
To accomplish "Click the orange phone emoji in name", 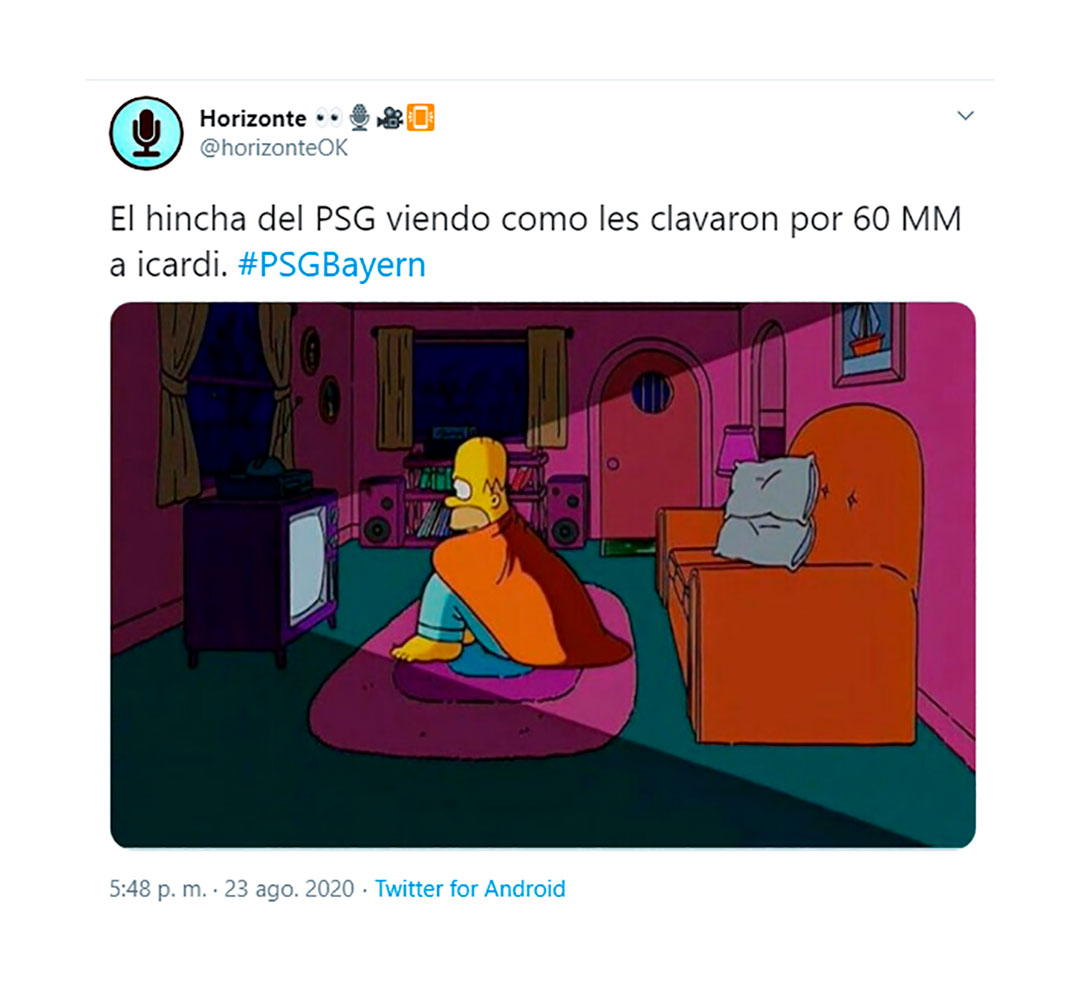I will (421, 118).
